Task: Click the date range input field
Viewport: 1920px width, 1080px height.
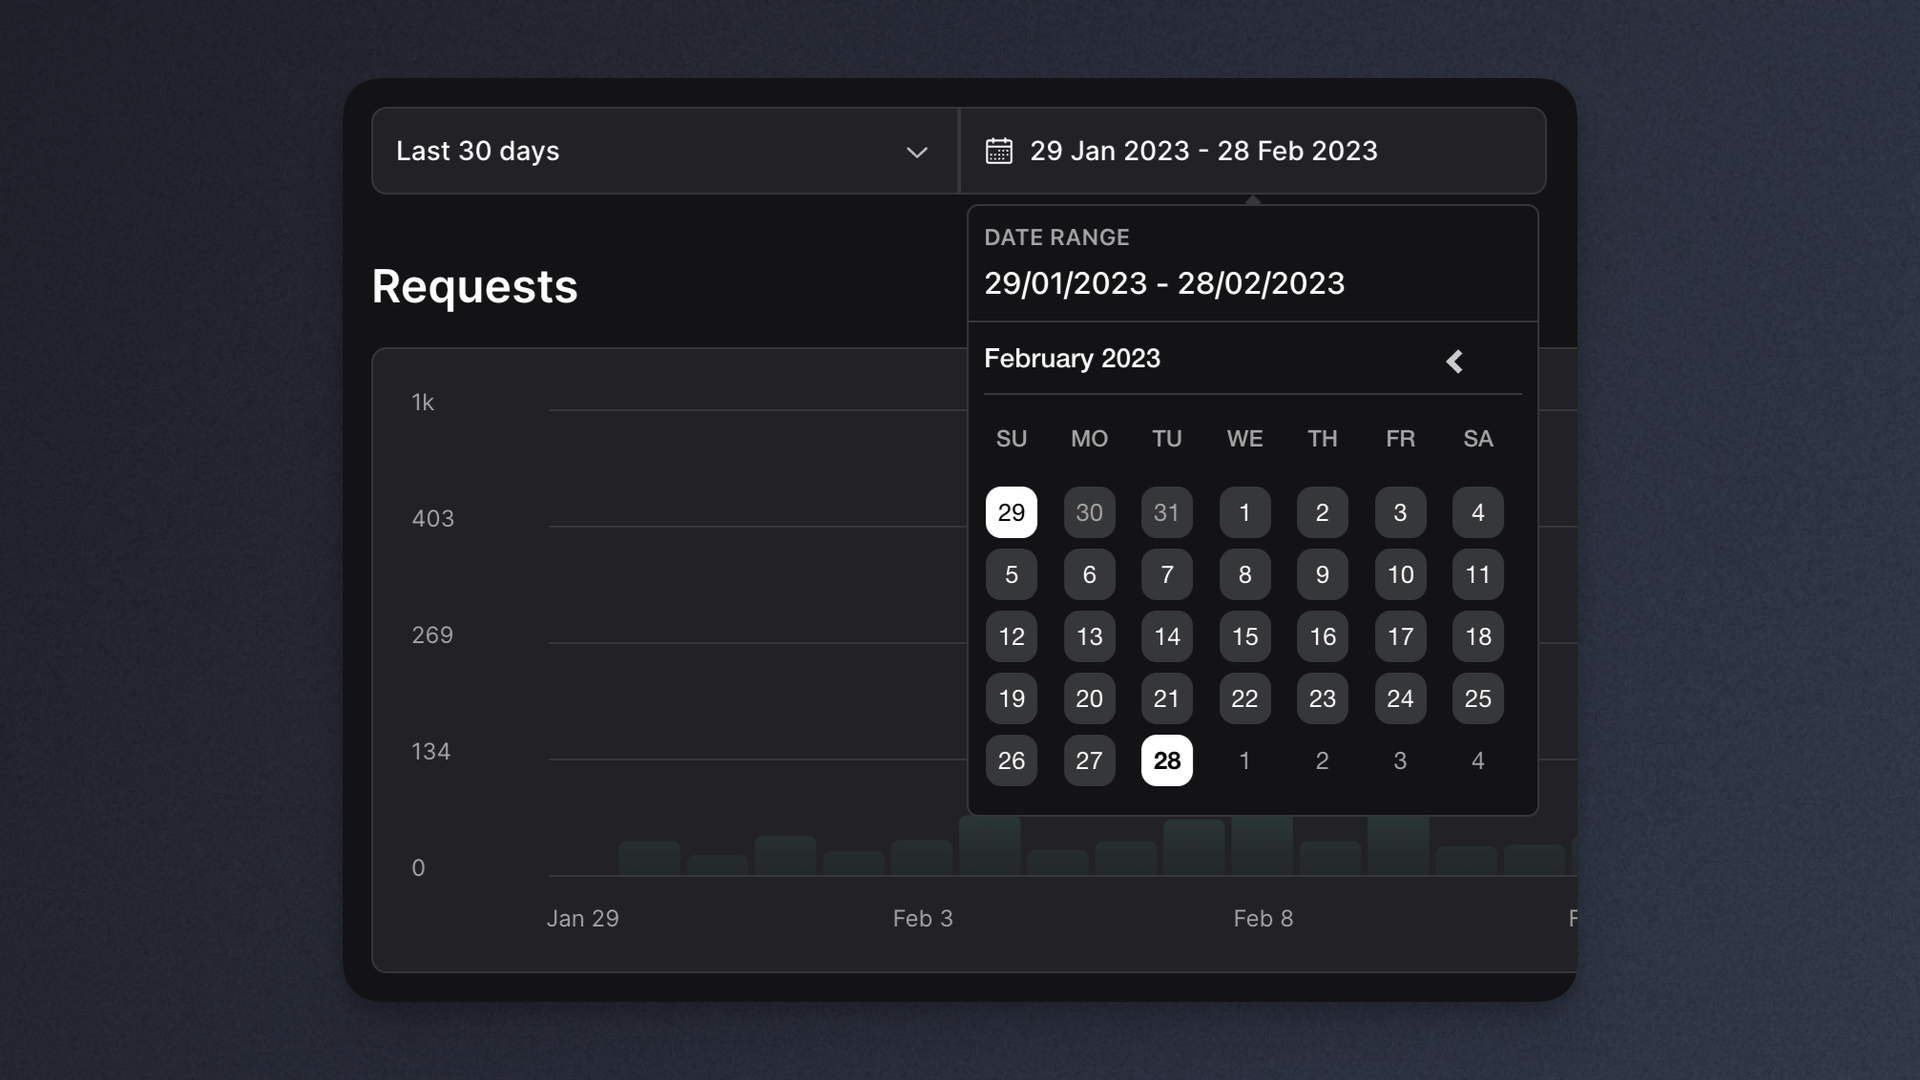Action: pyautogui.click(x=1253, y=150)
